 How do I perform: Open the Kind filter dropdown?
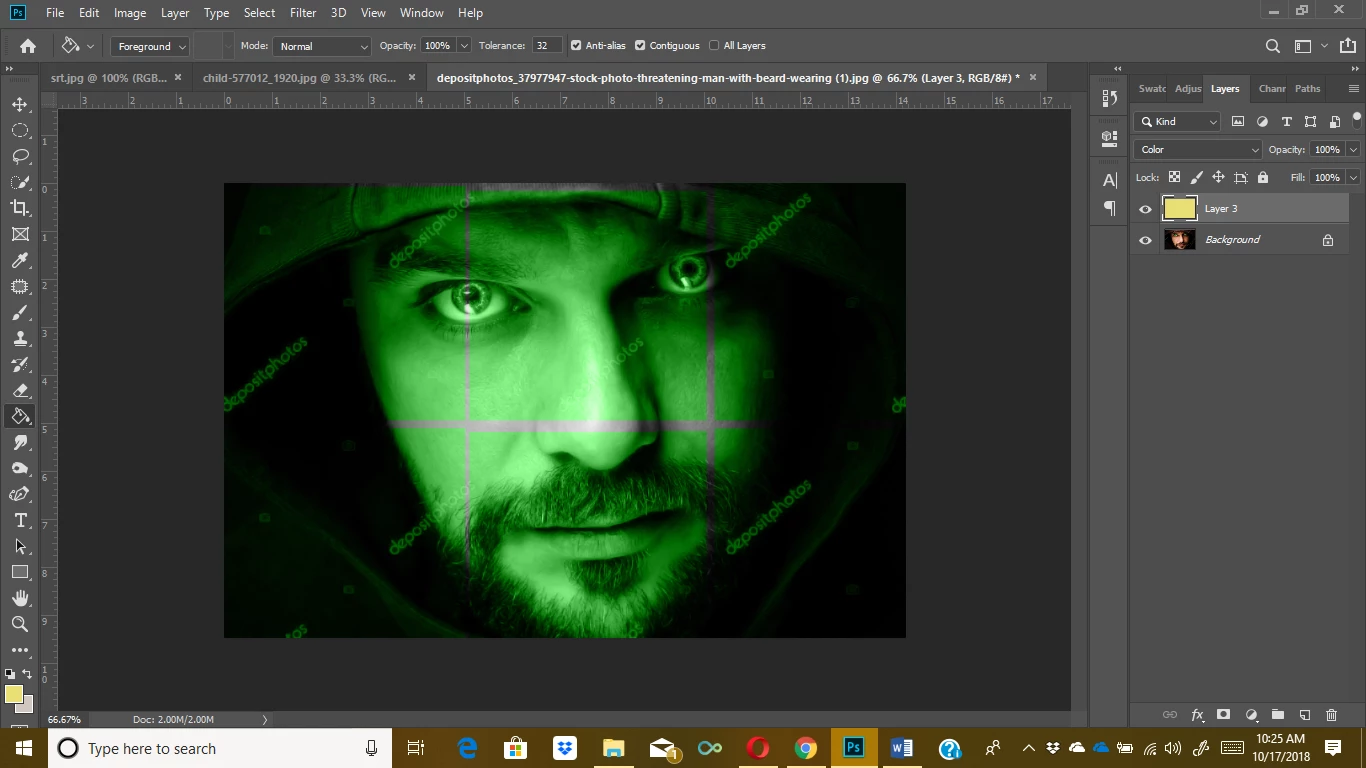pos(1178,121)
